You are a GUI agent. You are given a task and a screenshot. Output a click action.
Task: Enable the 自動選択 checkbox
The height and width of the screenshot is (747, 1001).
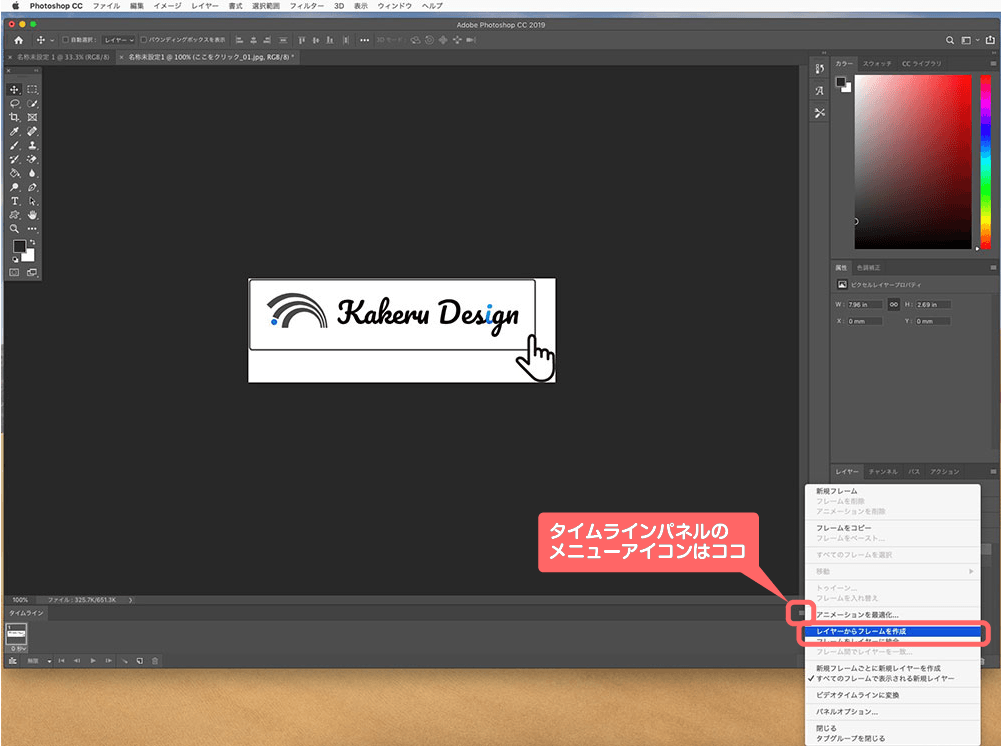pos(65,40)
